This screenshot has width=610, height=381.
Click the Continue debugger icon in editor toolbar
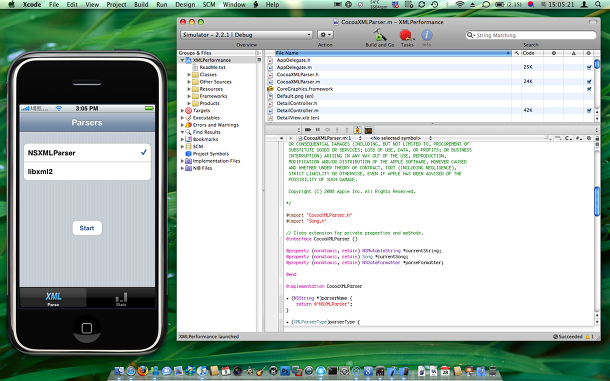coord(308,130)
